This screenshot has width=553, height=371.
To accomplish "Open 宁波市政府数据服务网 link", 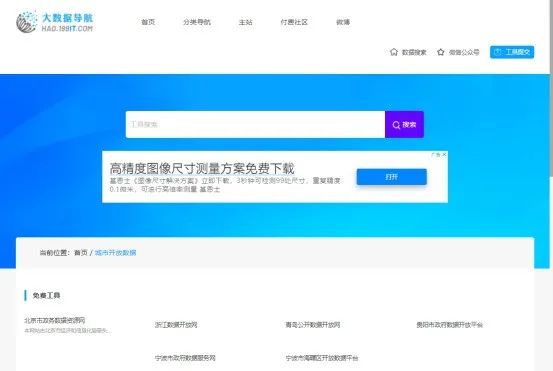I will tap(185, 358).
